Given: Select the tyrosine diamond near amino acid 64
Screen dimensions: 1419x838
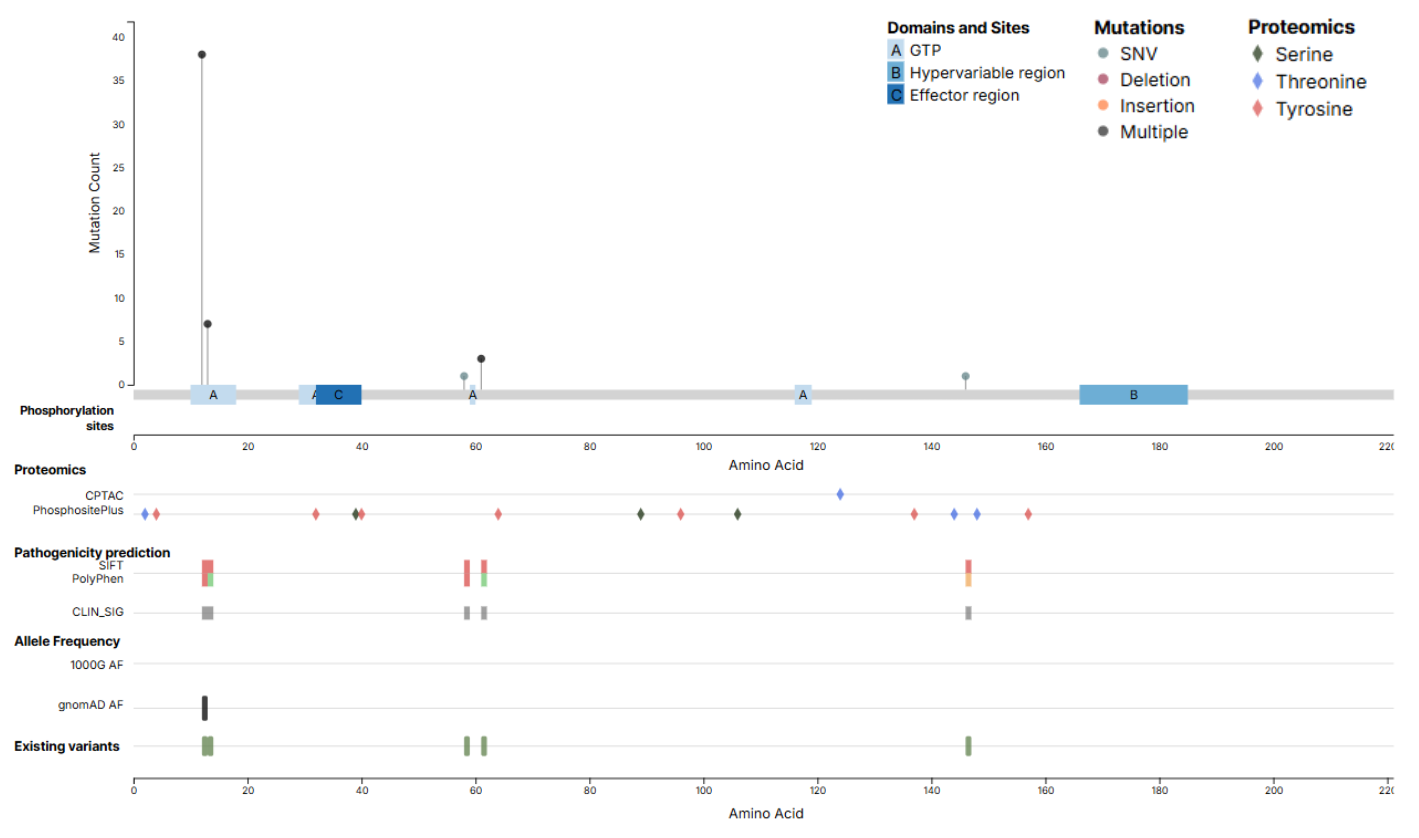Looking at the screenshot, I should point(498,514).
